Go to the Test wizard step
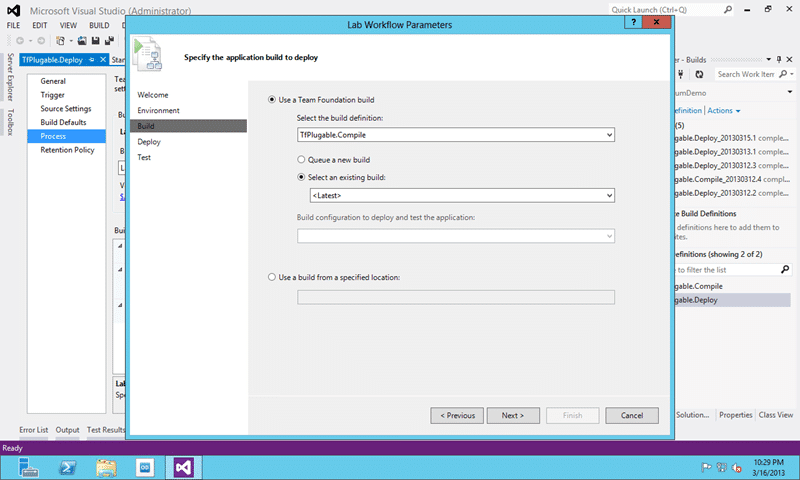Viewport: 800px width, 480px height. [144, 157]
